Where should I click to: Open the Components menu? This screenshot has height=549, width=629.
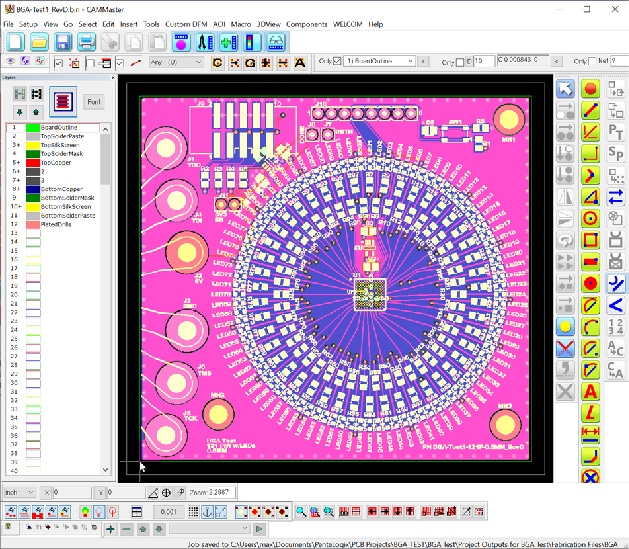(x=306, y=23)
